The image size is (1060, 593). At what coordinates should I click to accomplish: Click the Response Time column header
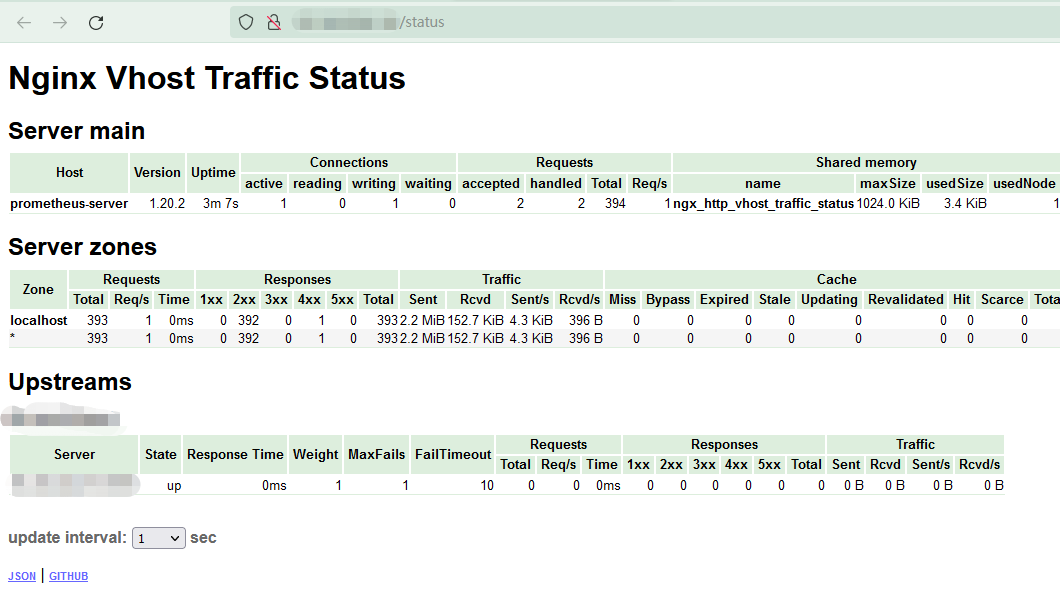point(235,454)
